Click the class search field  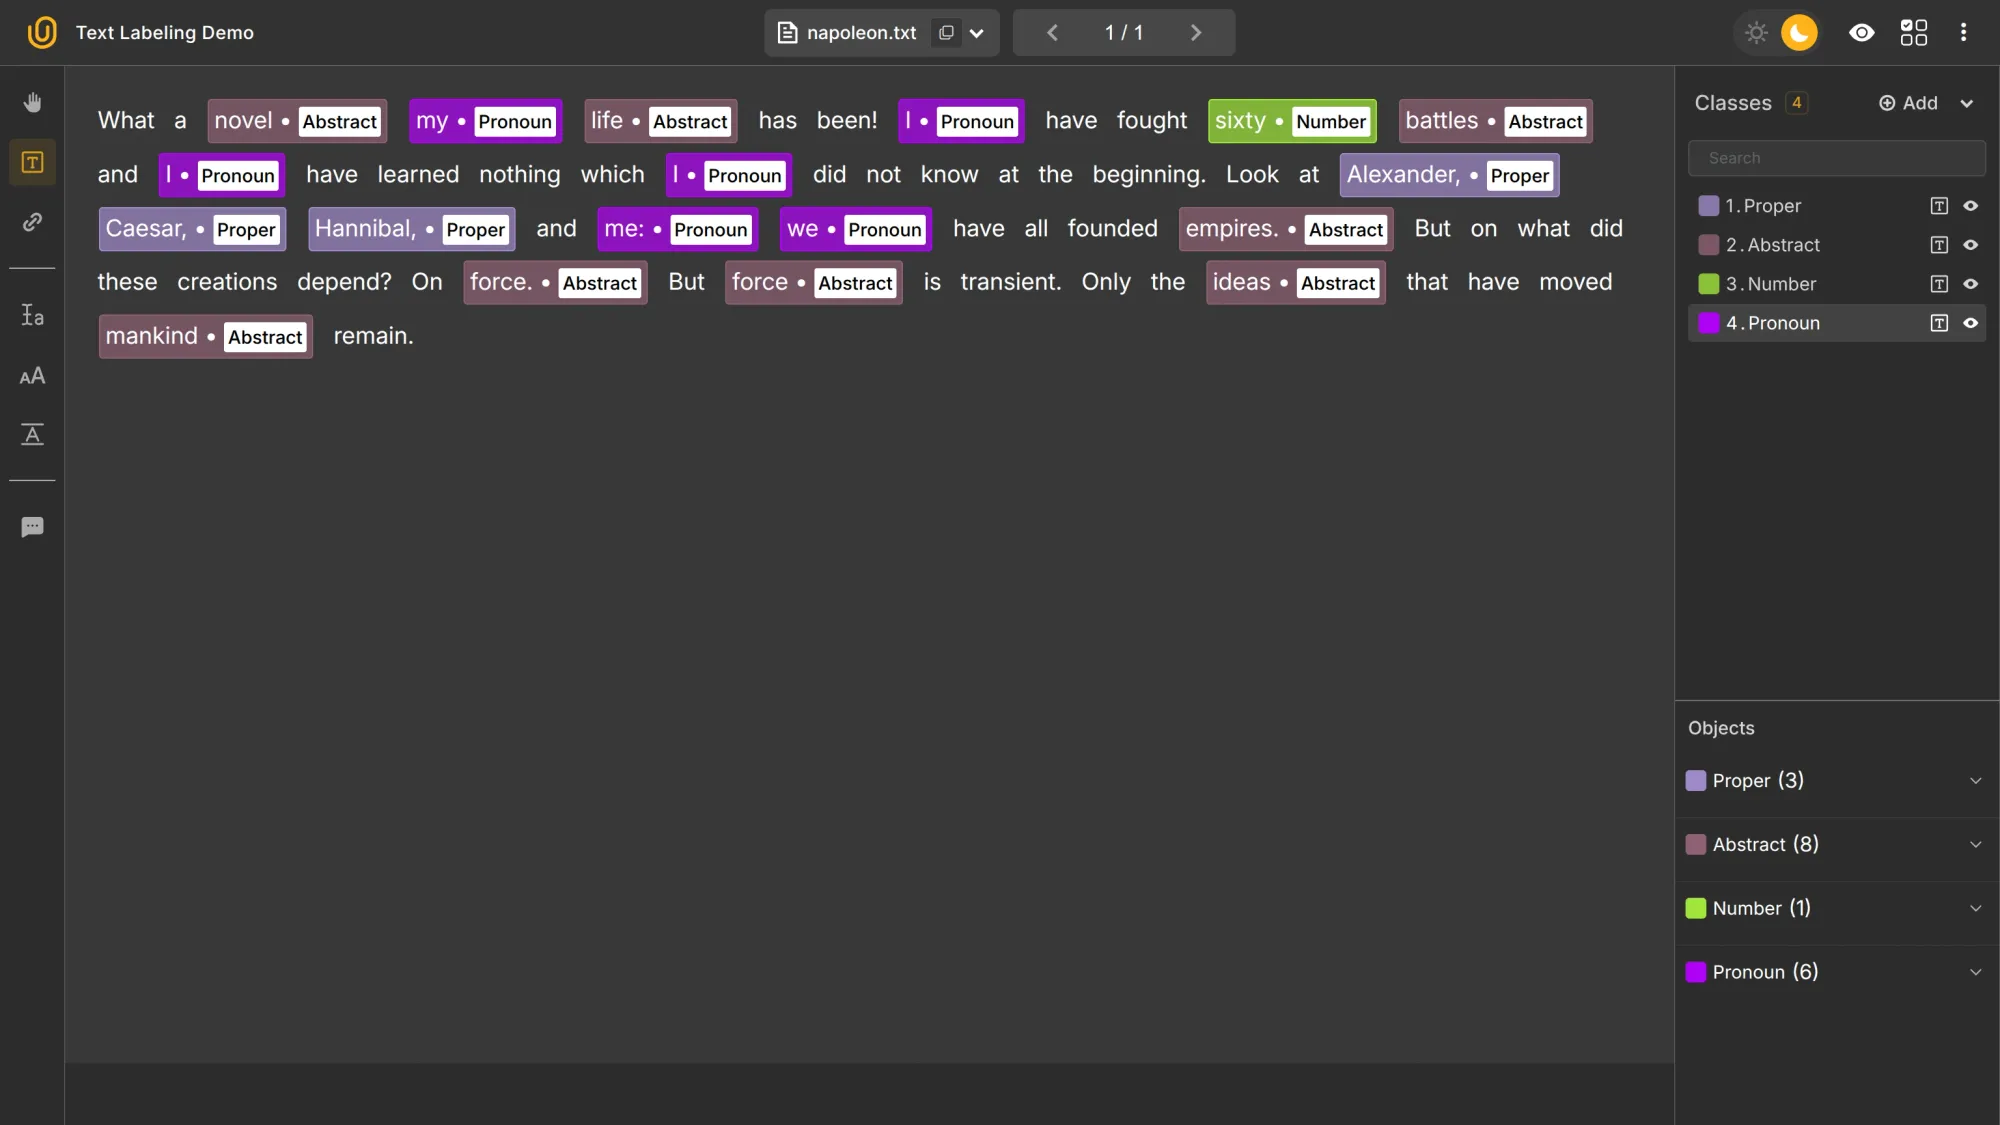[1836, 158]
